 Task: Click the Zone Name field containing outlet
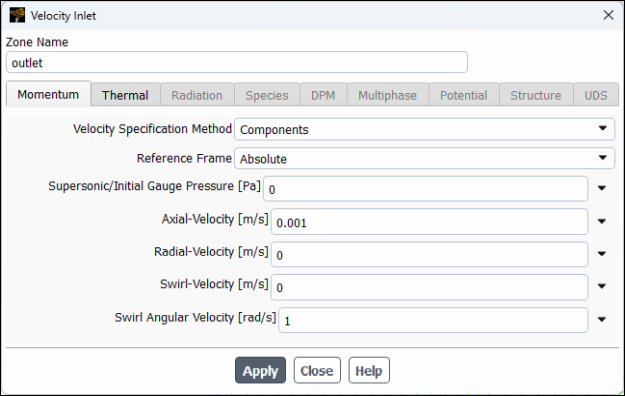pos(237,62)
